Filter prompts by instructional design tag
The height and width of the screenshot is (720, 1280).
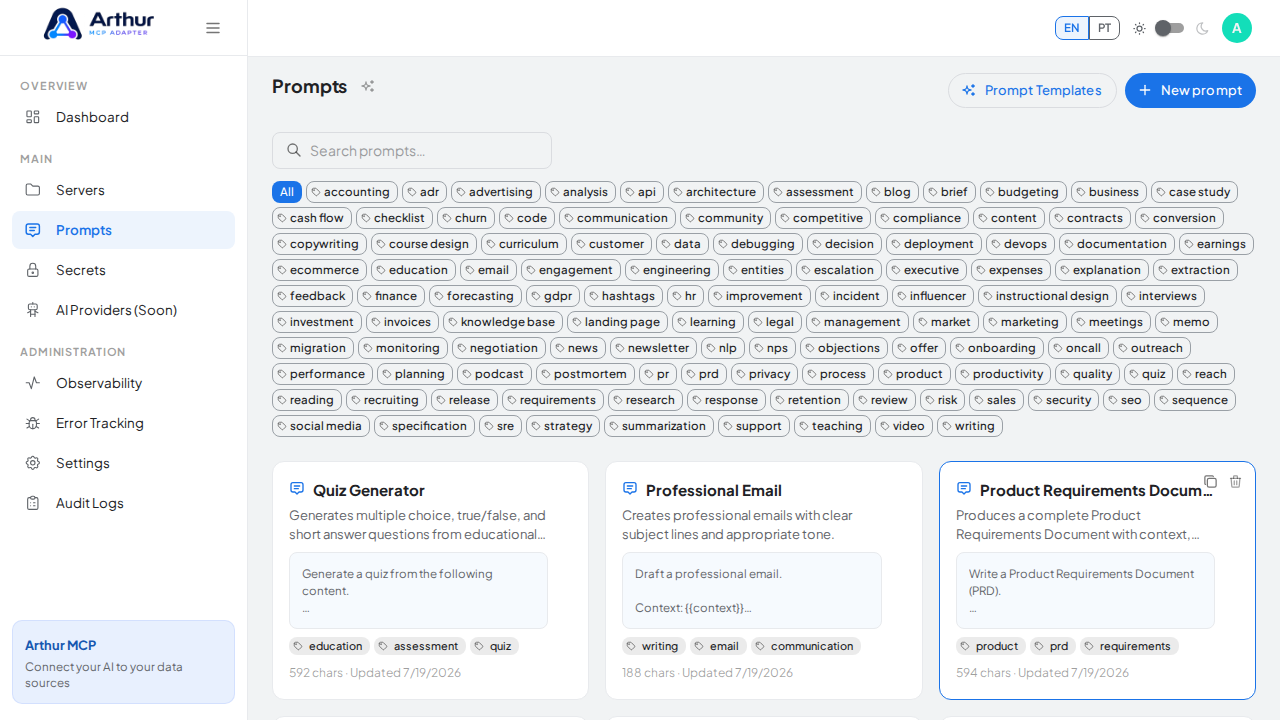tap(1047, 296)
